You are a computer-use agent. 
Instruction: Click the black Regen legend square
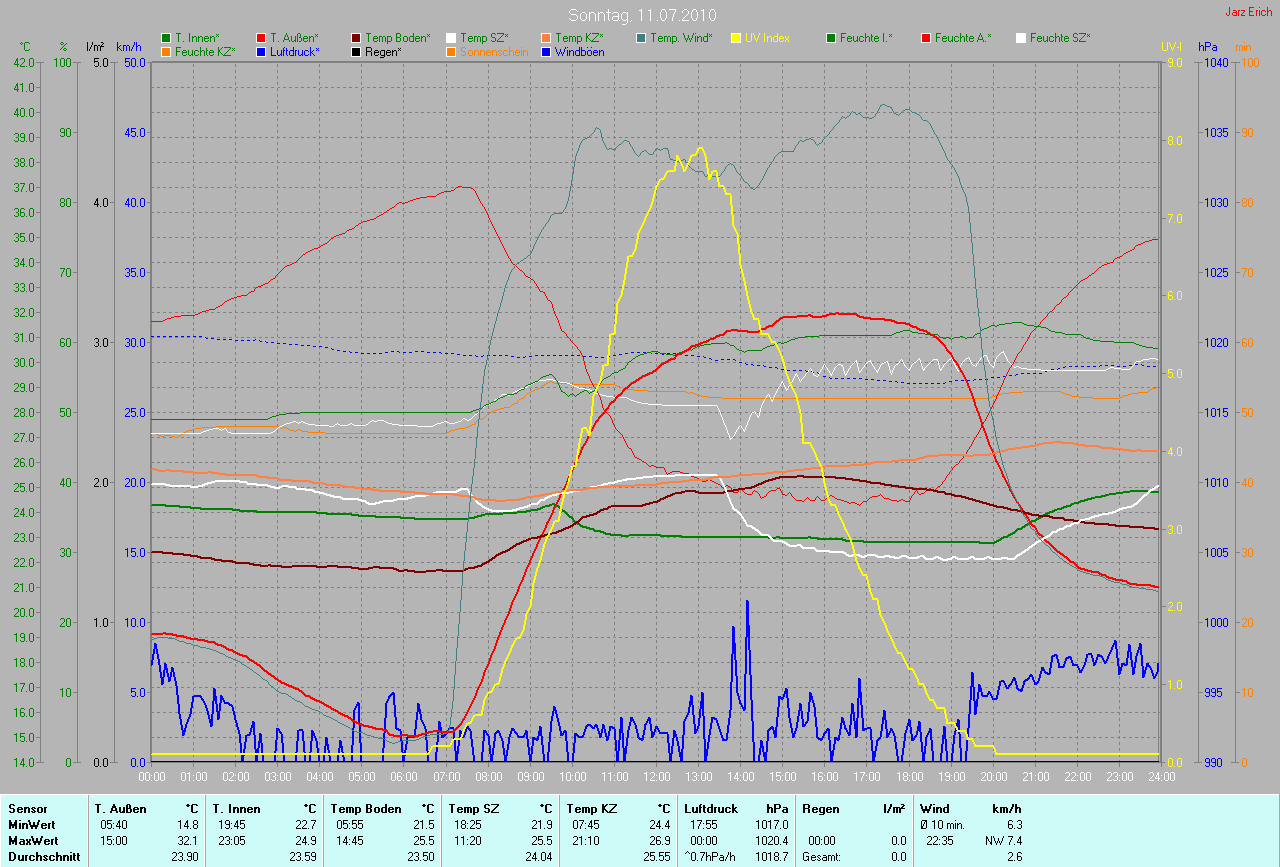pos(356,51)
